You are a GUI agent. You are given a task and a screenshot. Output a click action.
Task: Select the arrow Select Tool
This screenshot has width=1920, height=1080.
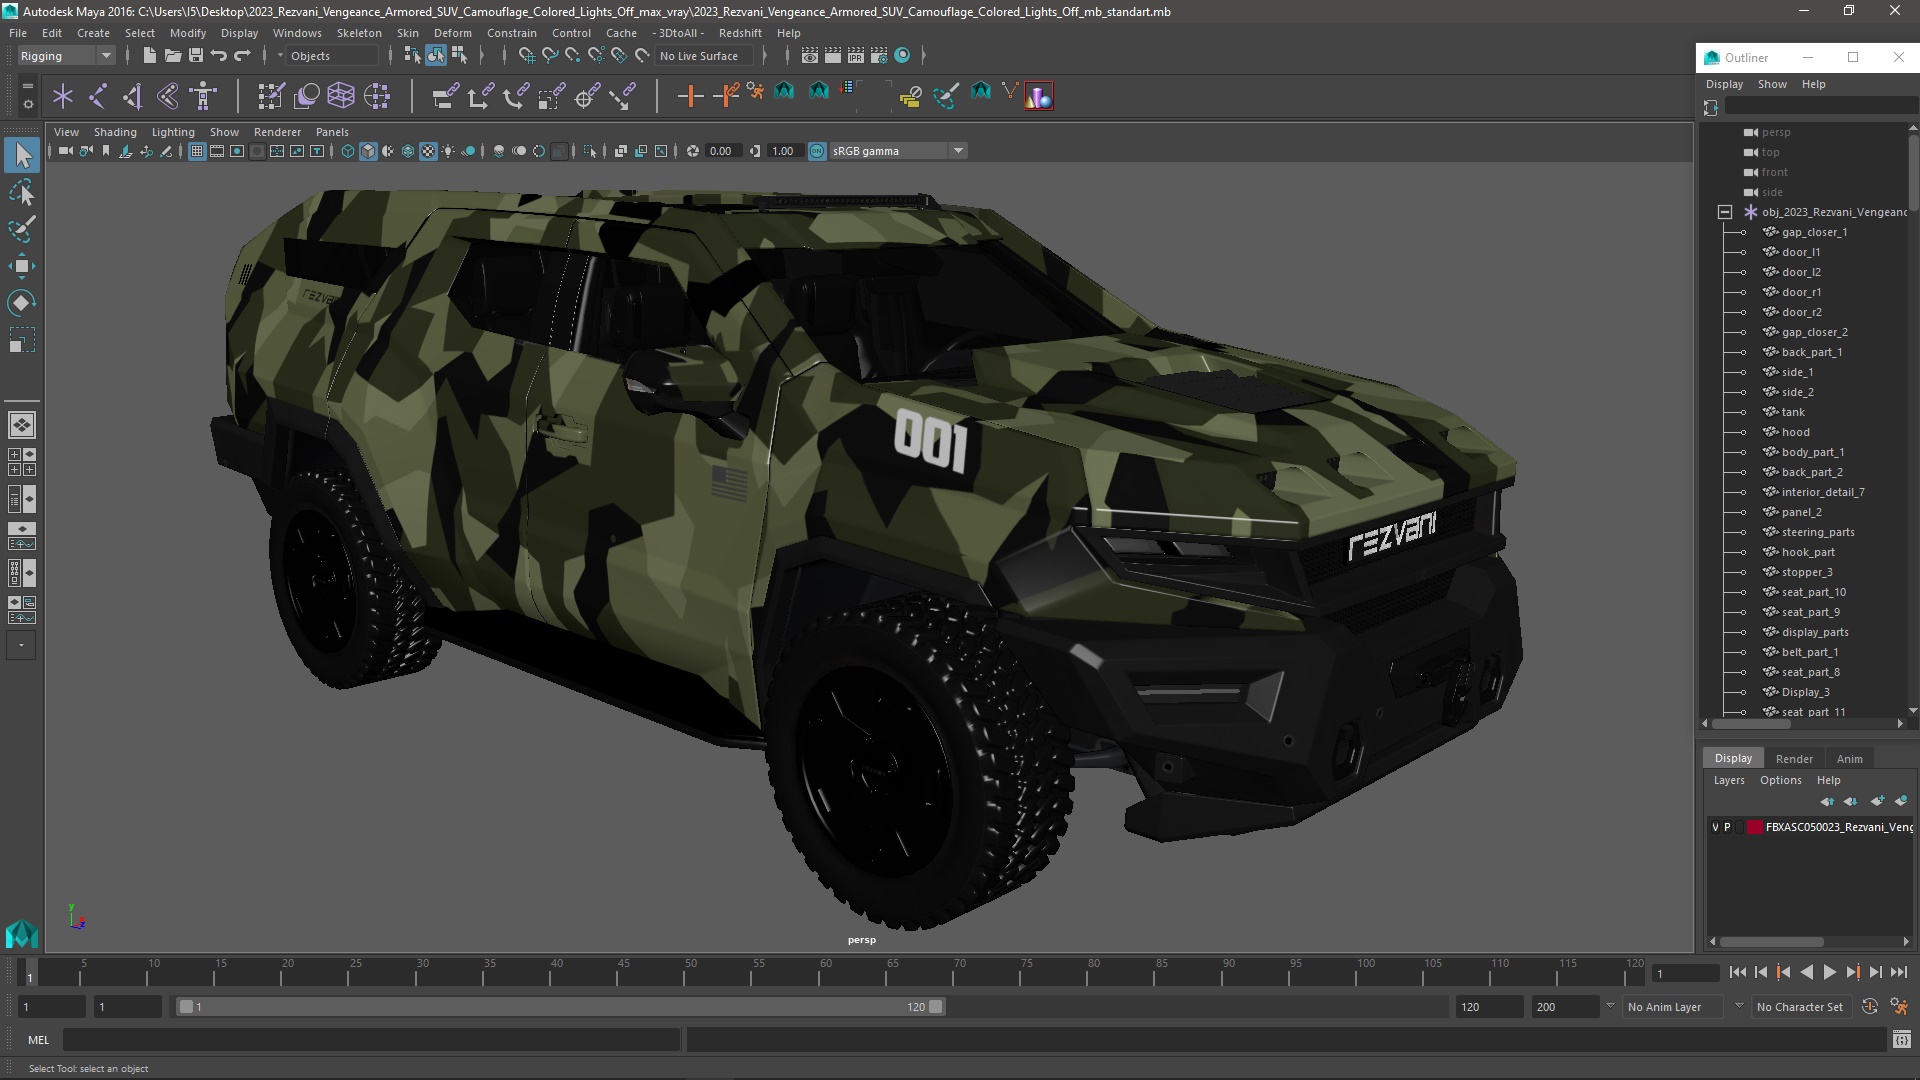22,155
